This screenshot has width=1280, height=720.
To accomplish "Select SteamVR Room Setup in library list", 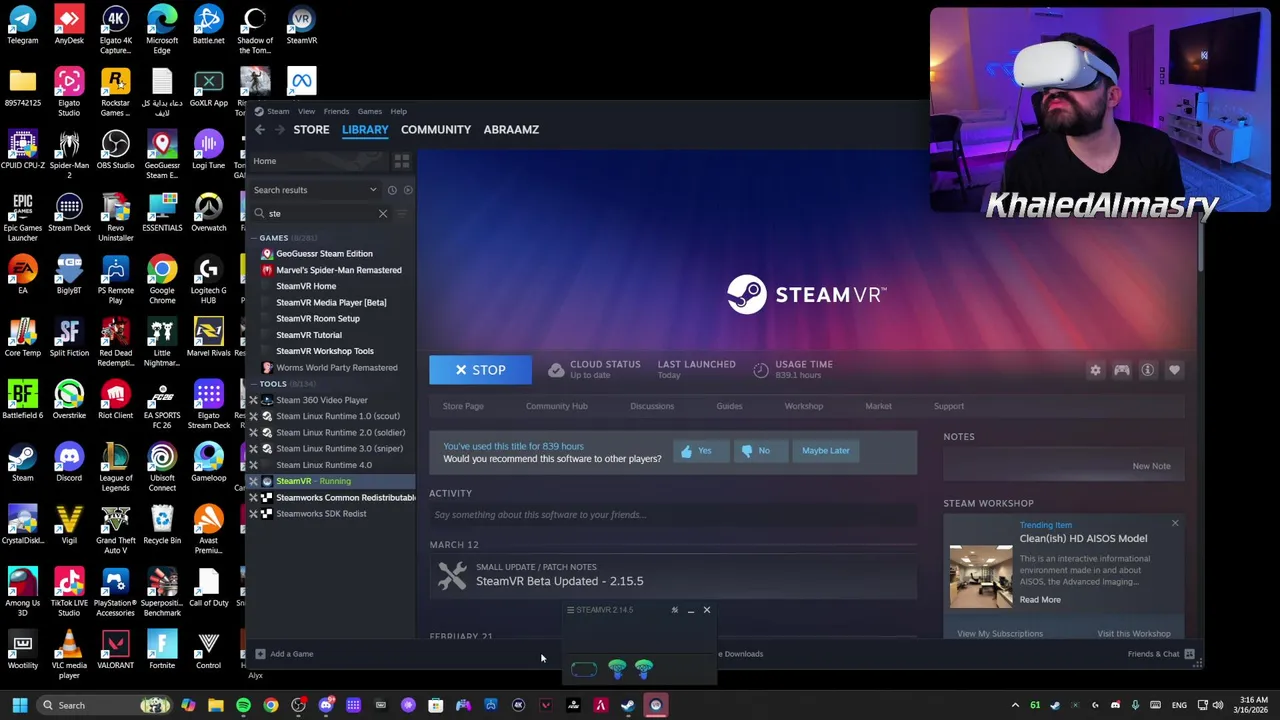I will [317, 318].
